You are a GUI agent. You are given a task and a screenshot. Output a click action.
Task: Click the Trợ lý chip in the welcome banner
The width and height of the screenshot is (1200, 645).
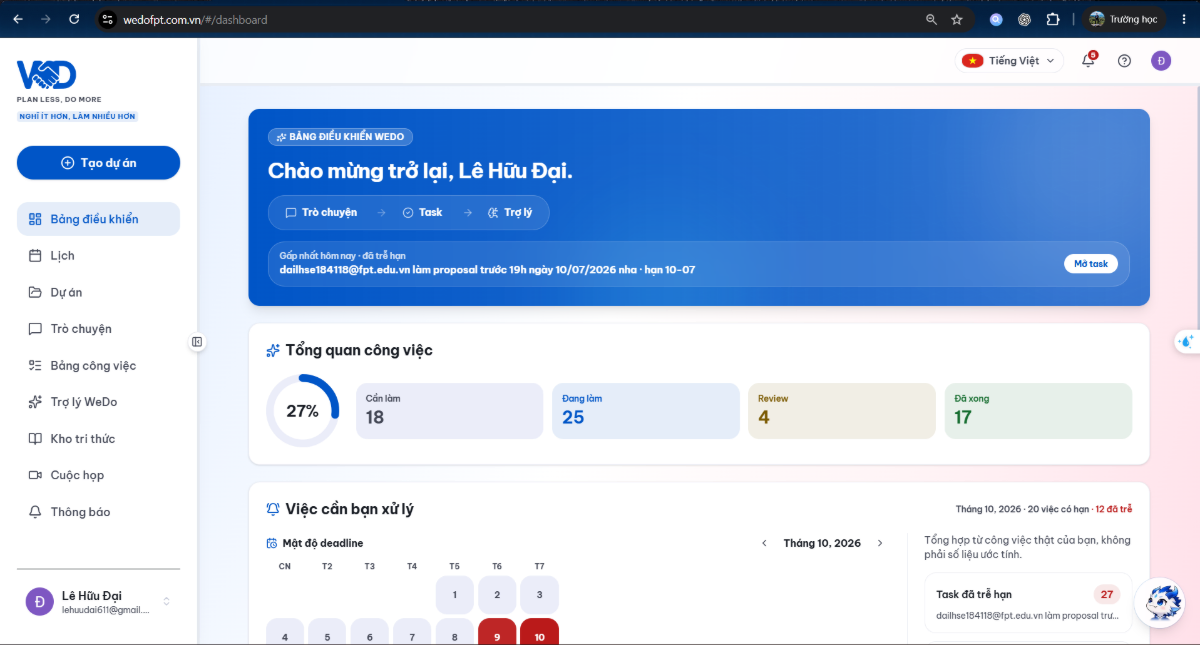pyautogui.click(x=509, y=212)
